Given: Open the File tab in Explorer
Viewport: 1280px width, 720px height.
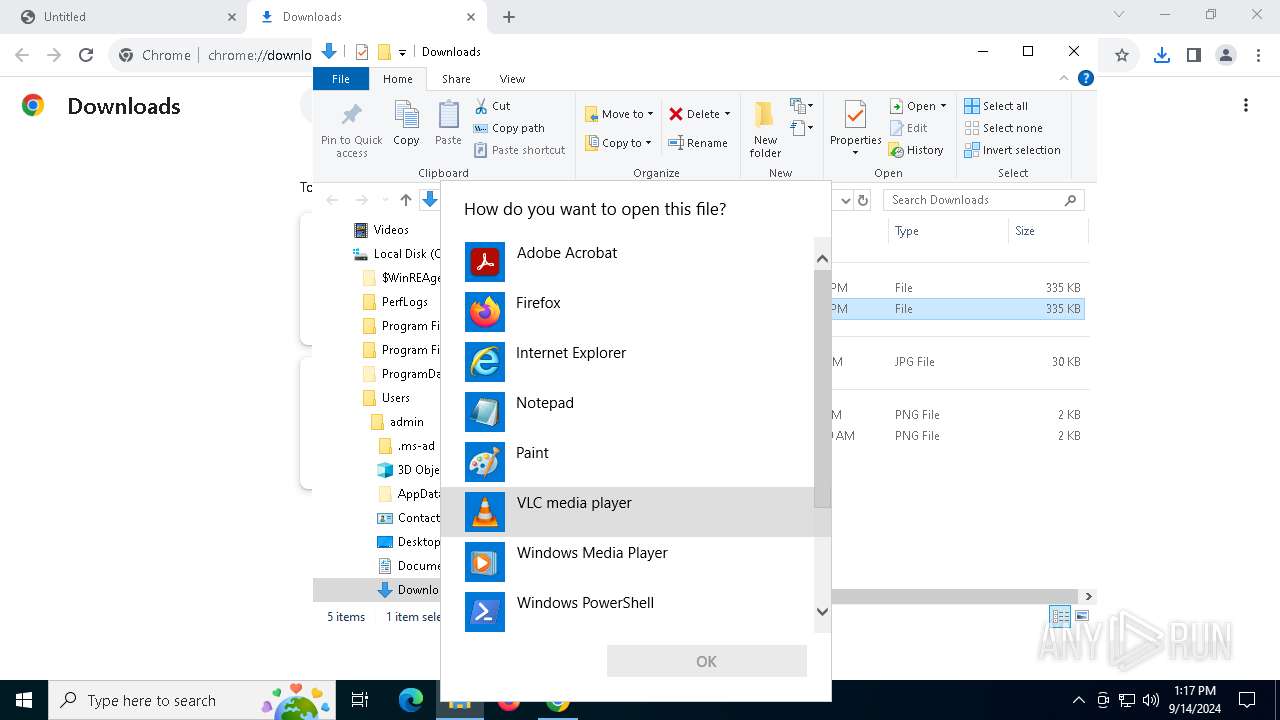Looking at the screenshot, I should [341, 79].
